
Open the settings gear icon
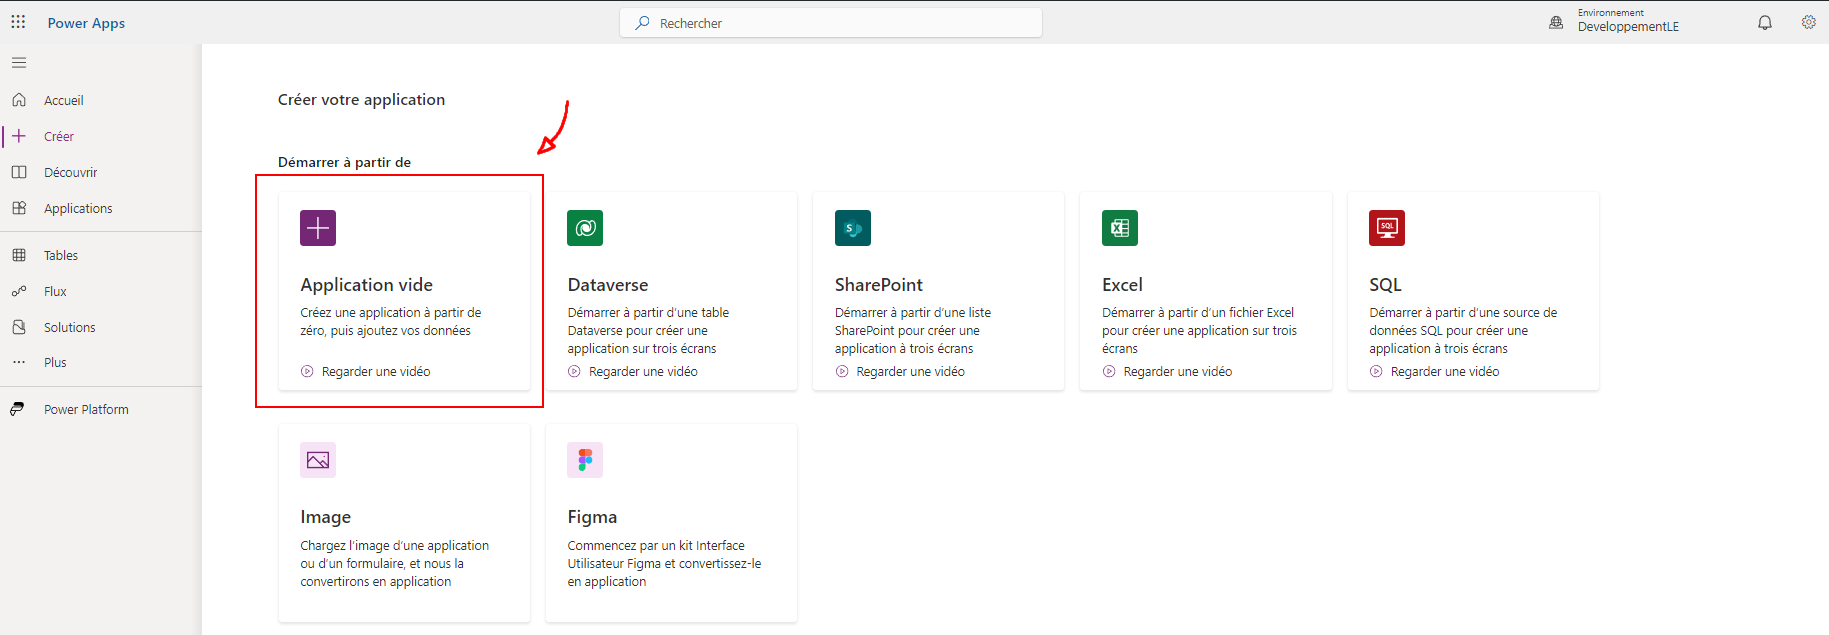(x=1809, y=22)
